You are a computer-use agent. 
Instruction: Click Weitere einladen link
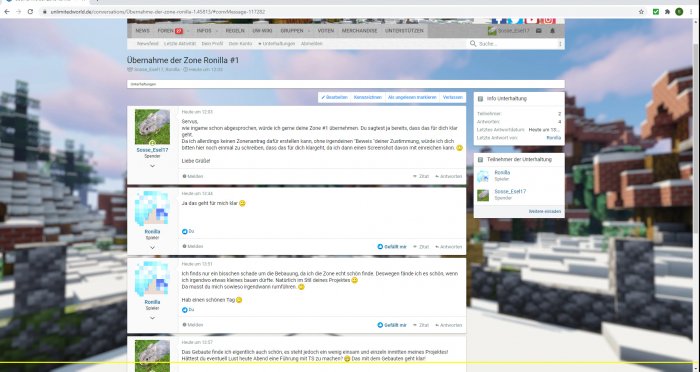click(x=545, y=211)
